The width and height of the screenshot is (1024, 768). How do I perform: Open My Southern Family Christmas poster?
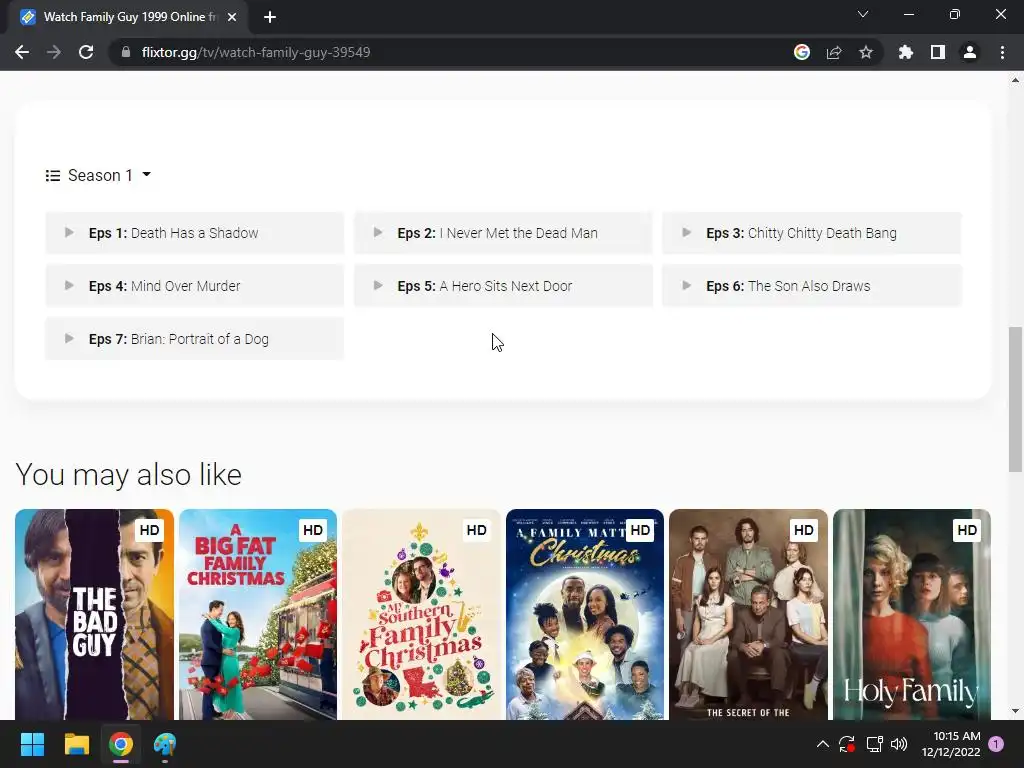coord(421,615)
